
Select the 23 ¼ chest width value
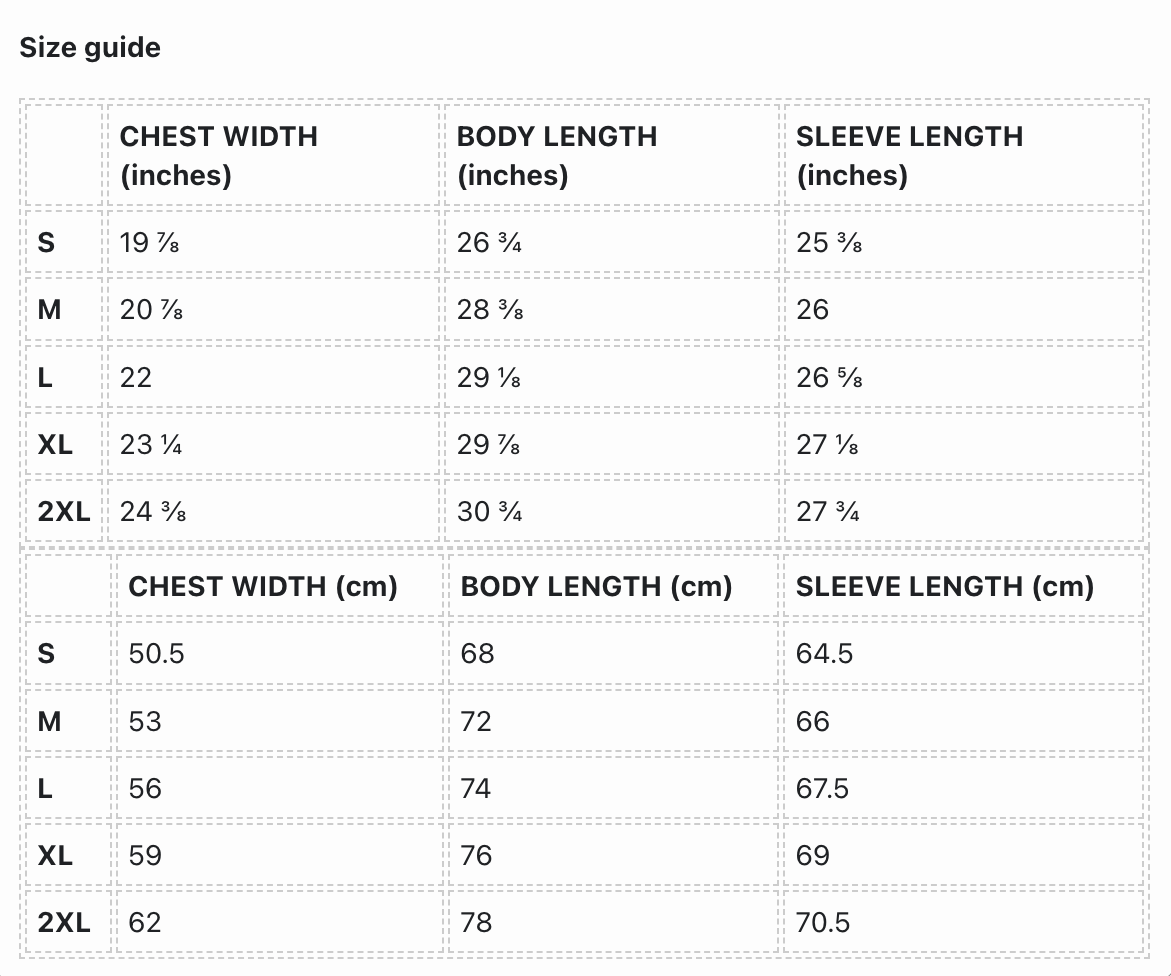click(x=151, y=445)
